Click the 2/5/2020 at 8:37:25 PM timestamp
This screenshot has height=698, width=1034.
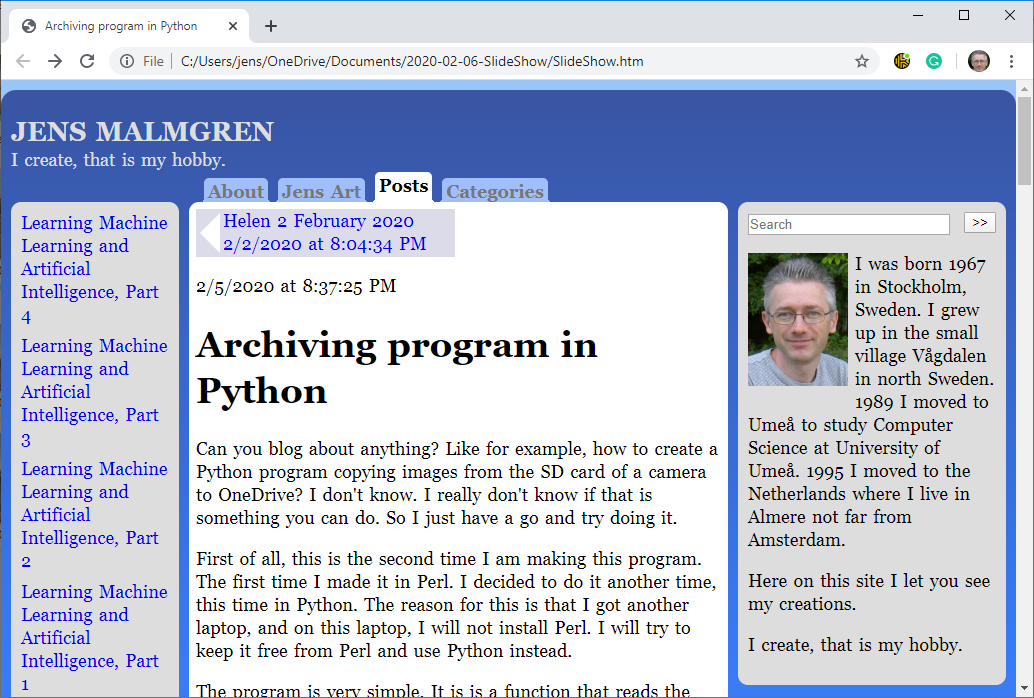(296, 286)
